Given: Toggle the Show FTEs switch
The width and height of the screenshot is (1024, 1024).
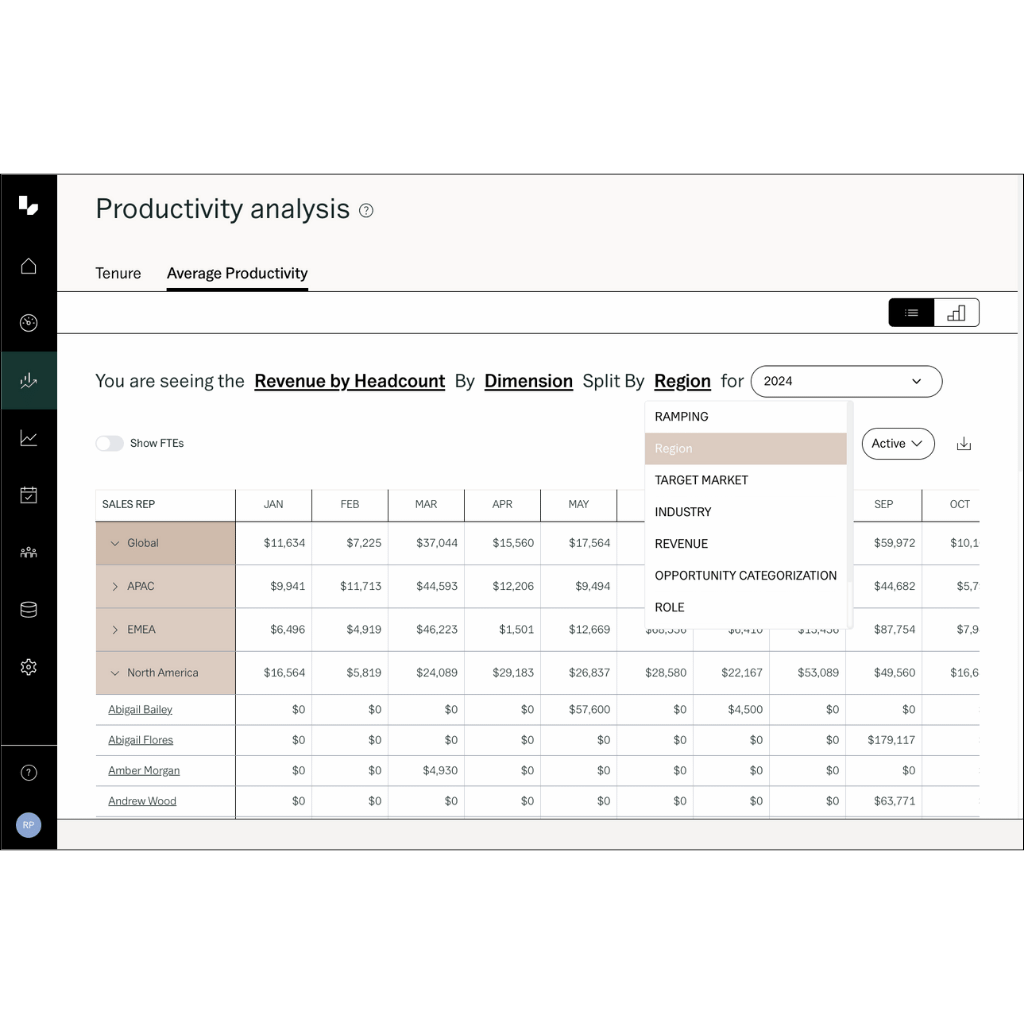Looking at the screenshot, I should [110, 443].
